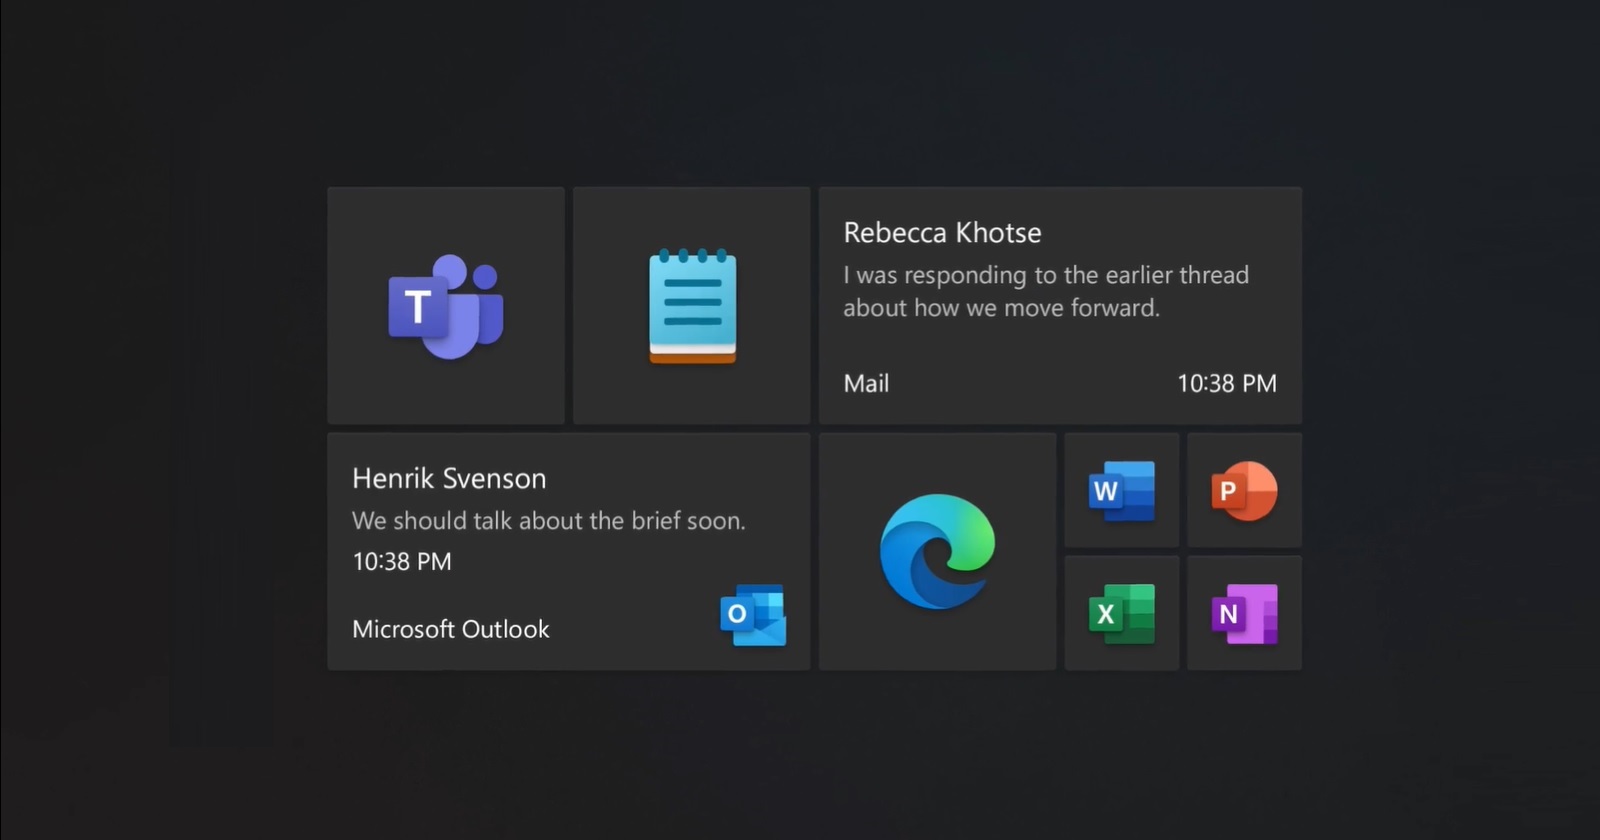Click the Outlook icon in Henrik's tile
The image size is (1600, 840).
(753, 615)
